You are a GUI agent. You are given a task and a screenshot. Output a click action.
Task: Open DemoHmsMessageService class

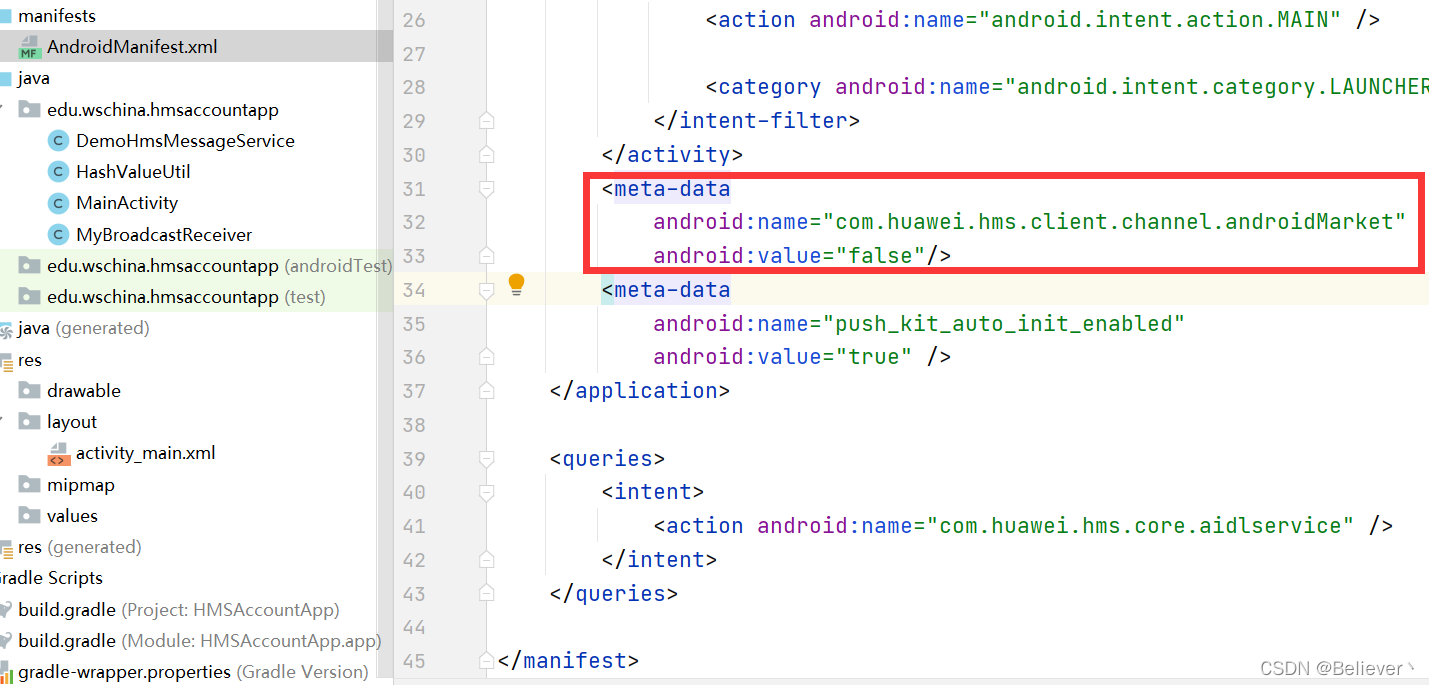coord(185,141)
